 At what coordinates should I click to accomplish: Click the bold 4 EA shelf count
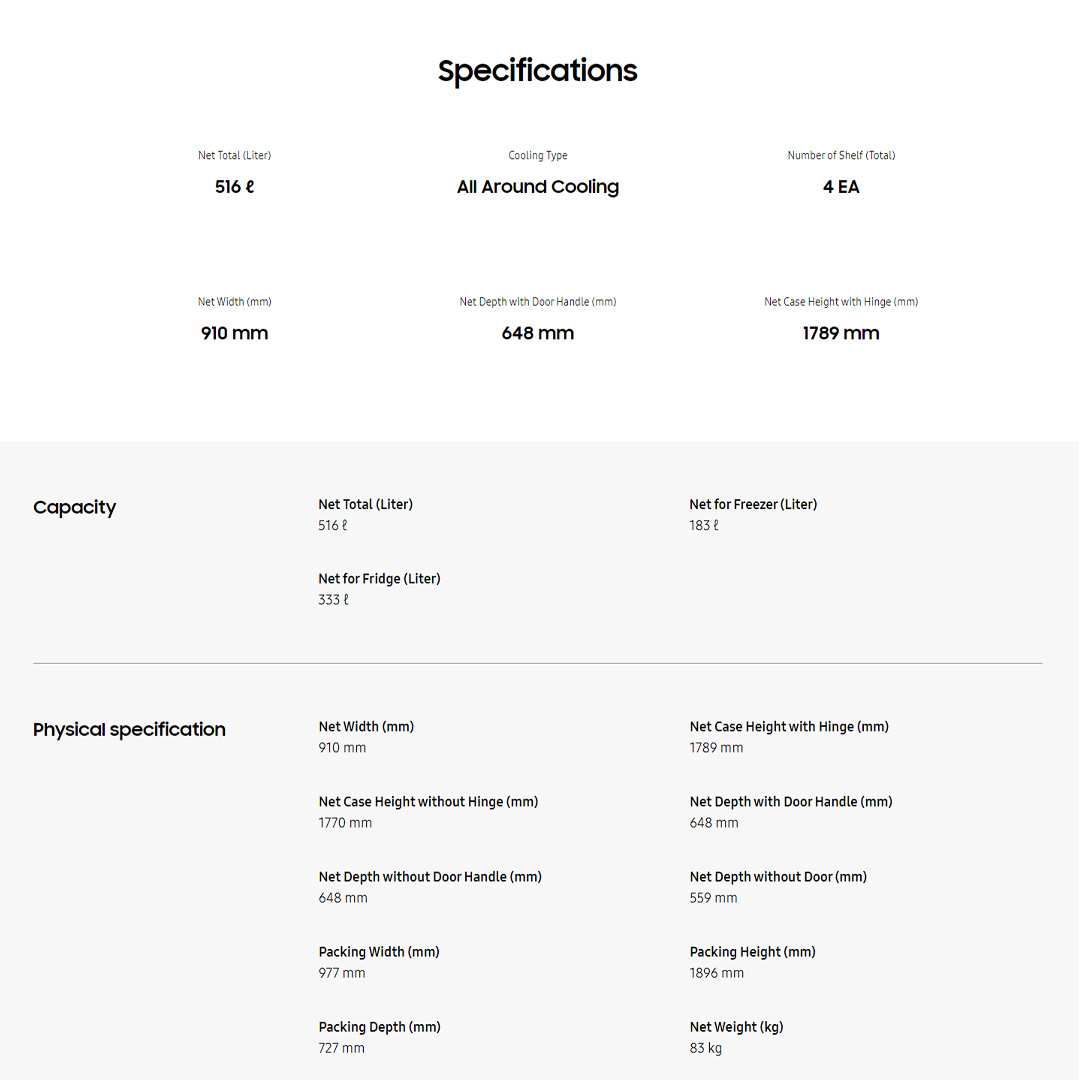click(841, 187)
